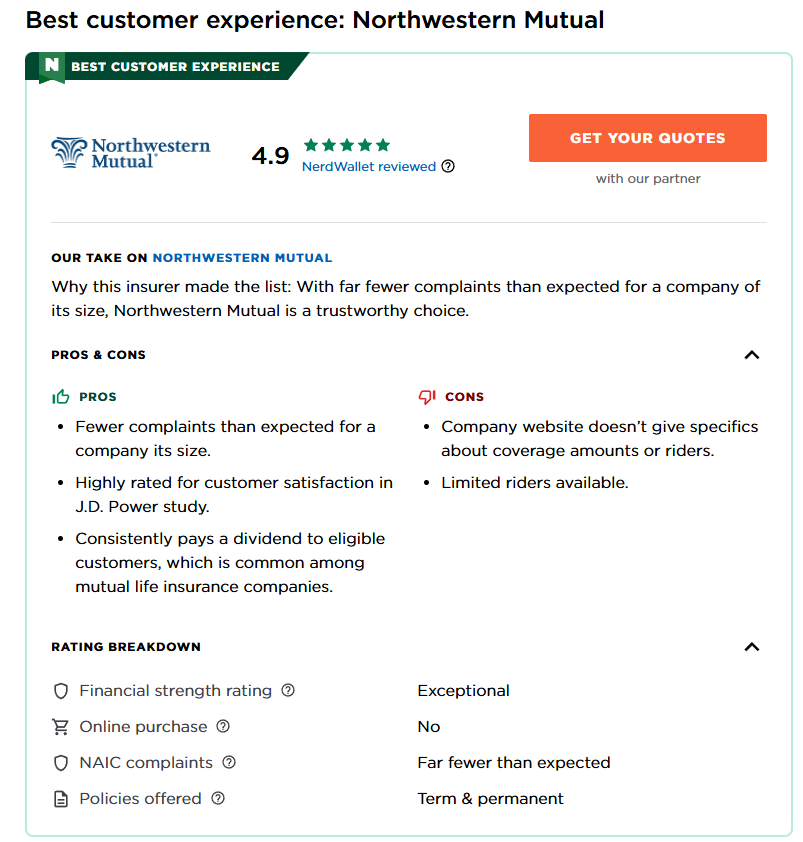Click the NerdWallet reviewed help icon
The width and height of the screenshot is (803, 842).
point(448,166)
